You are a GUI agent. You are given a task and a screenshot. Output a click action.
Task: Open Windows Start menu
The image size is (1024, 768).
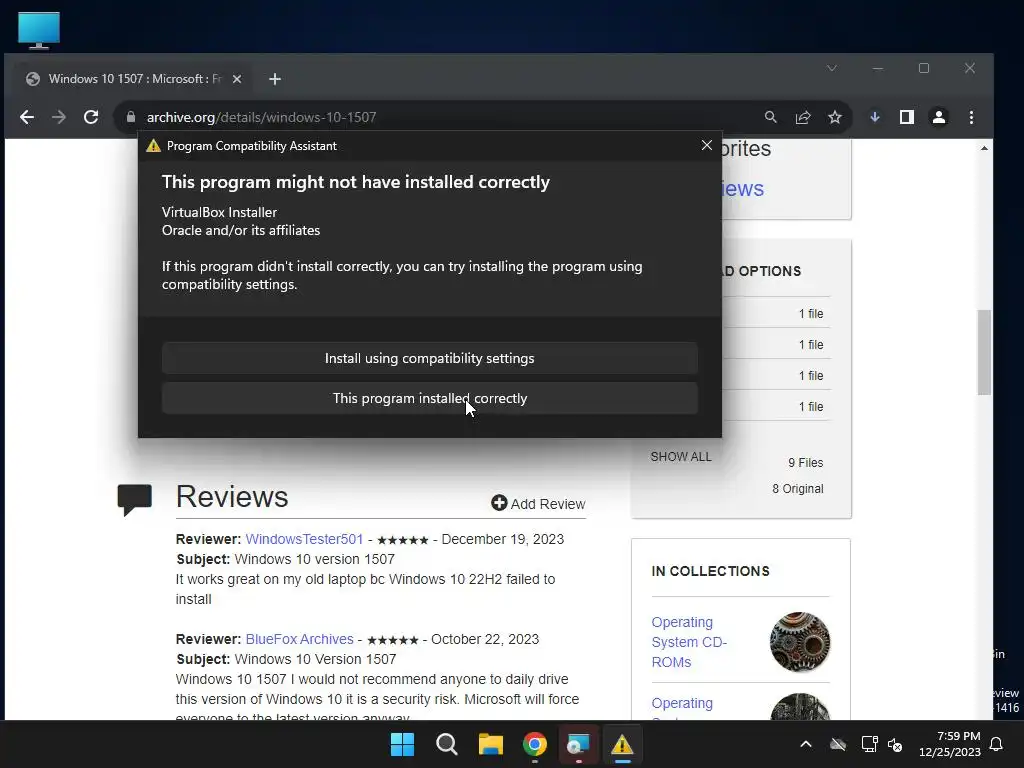[x=402, y=744]
